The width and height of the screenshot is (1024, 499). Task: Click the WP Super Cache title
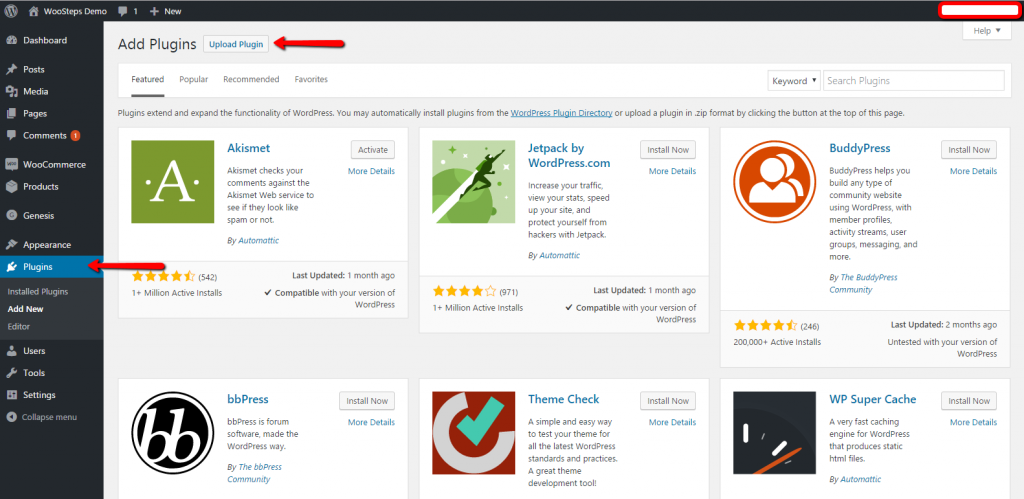pos(872,399)
